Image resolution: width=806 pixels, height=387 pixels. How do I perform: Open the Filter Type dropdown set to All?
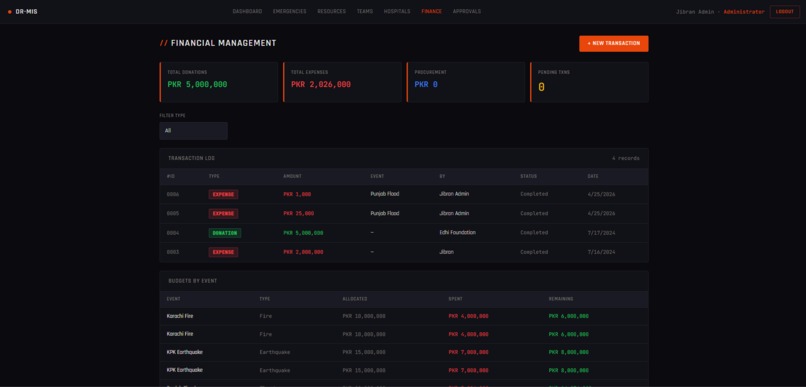point(193,131)
